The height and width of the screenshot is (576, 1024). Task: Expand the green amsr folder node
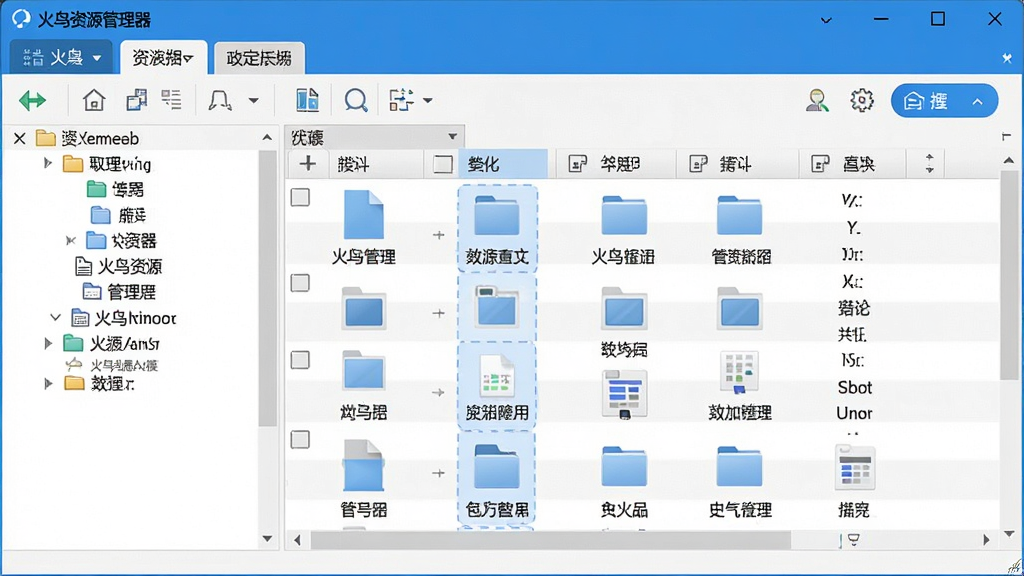(x=47, y=343)
